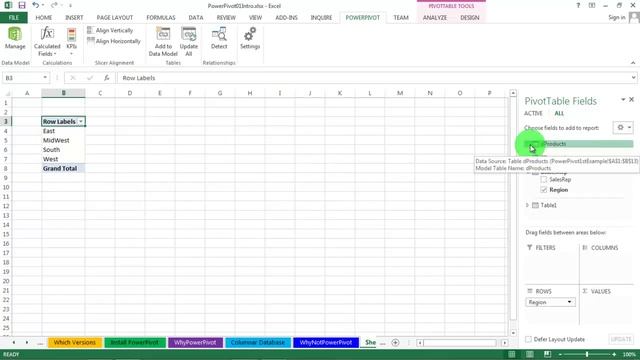The image size is (640, 360).
Task: Adjust the zoom slider
Action: pos(587,354)
